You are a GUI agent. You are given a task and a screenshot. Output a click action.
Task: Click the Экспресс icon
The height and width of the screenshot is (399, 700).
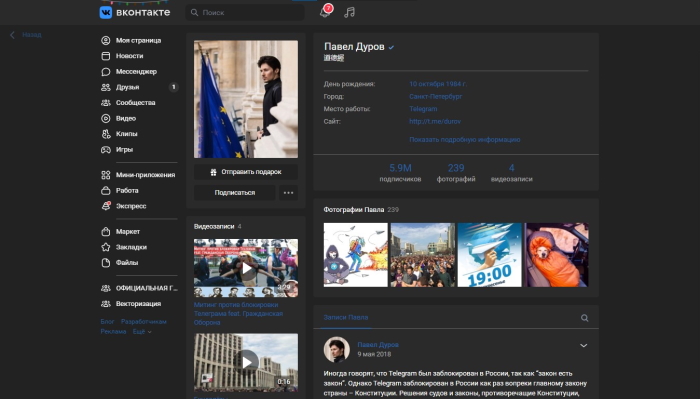coord(106,206)
